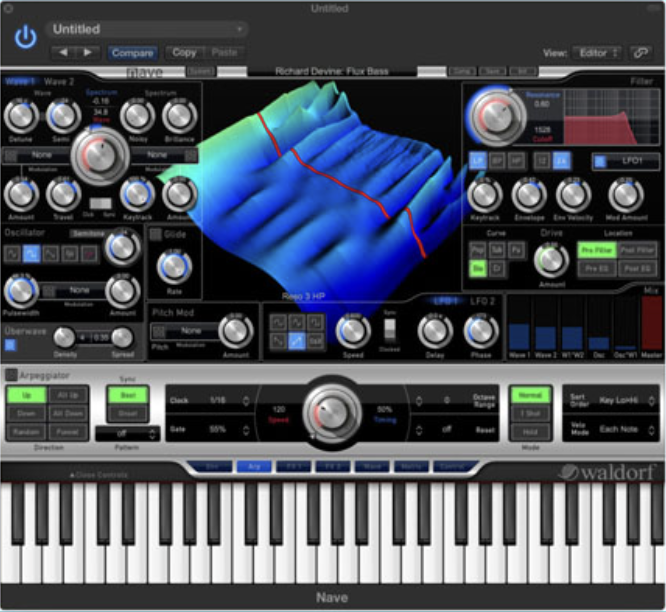This screenshot has width=666, height=612.
Task: Toggle the Überwave enable box
Action: pyautogui.click(x=9, y=345)
